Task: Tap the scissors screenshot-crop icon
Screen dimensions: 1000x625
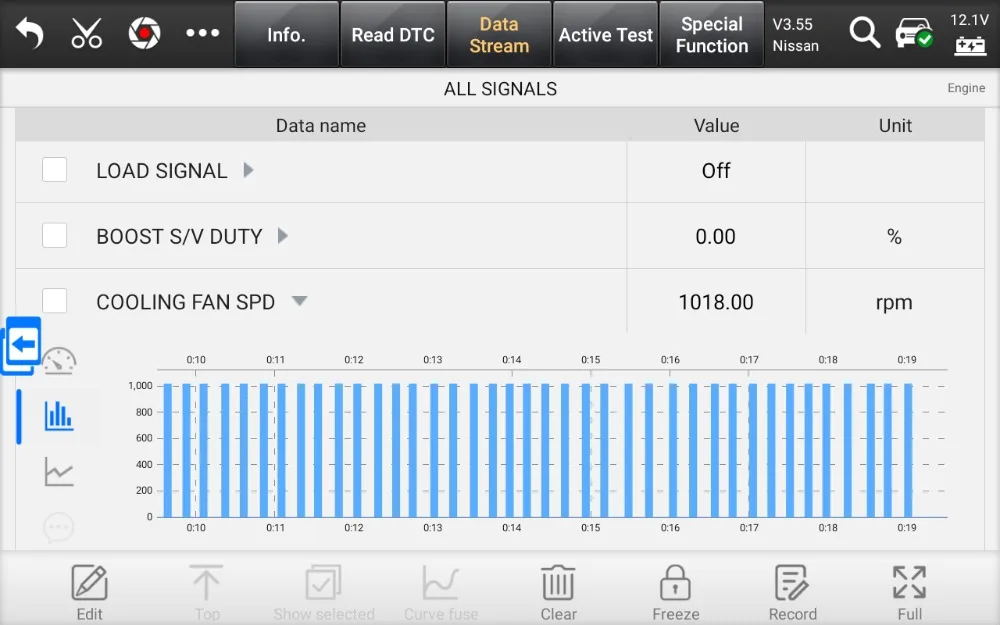Action: click(87, 33)
